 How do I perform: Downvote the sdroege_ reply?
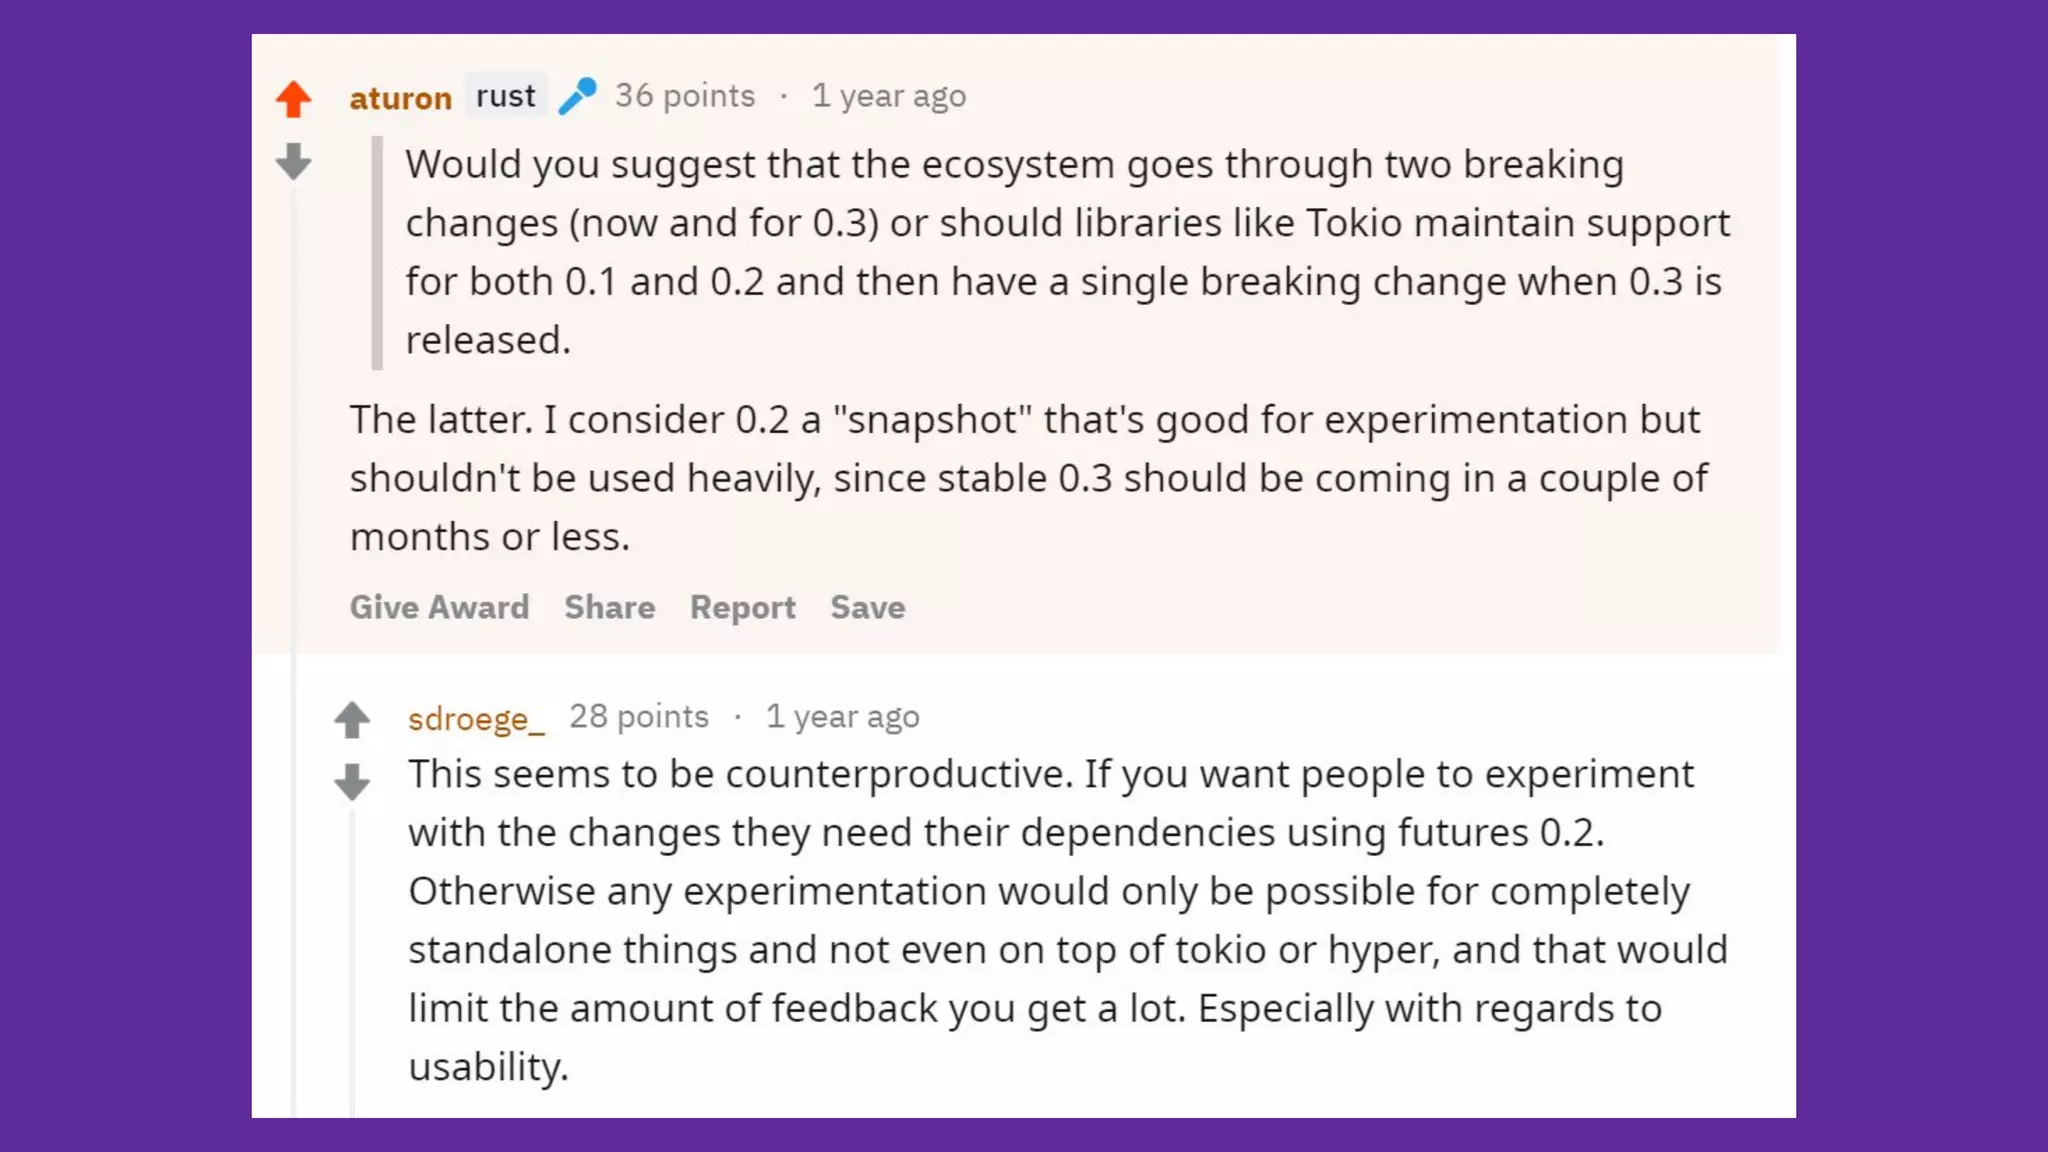352,782
